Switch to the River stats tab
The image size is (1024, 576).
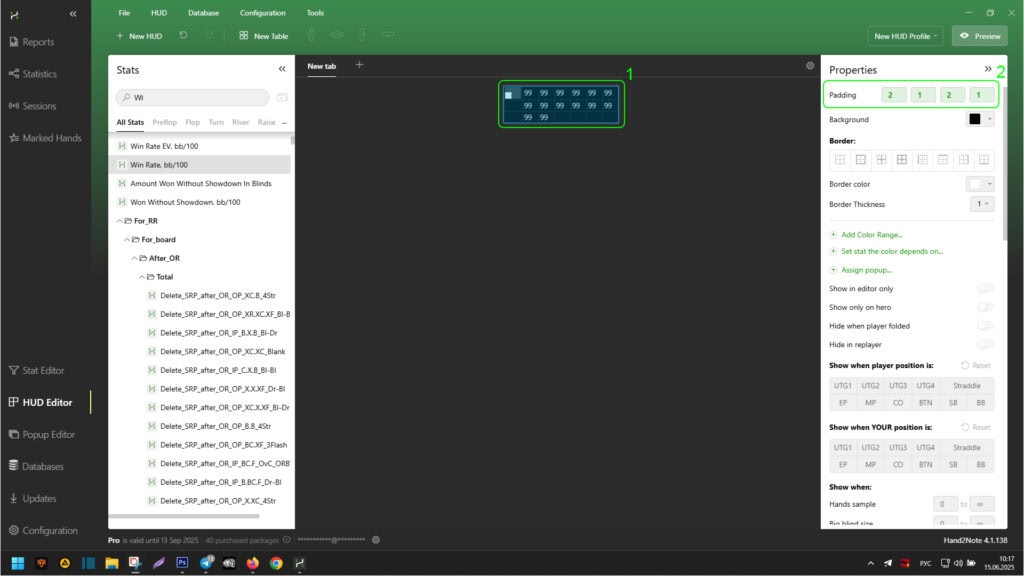[x=240, y=122]
